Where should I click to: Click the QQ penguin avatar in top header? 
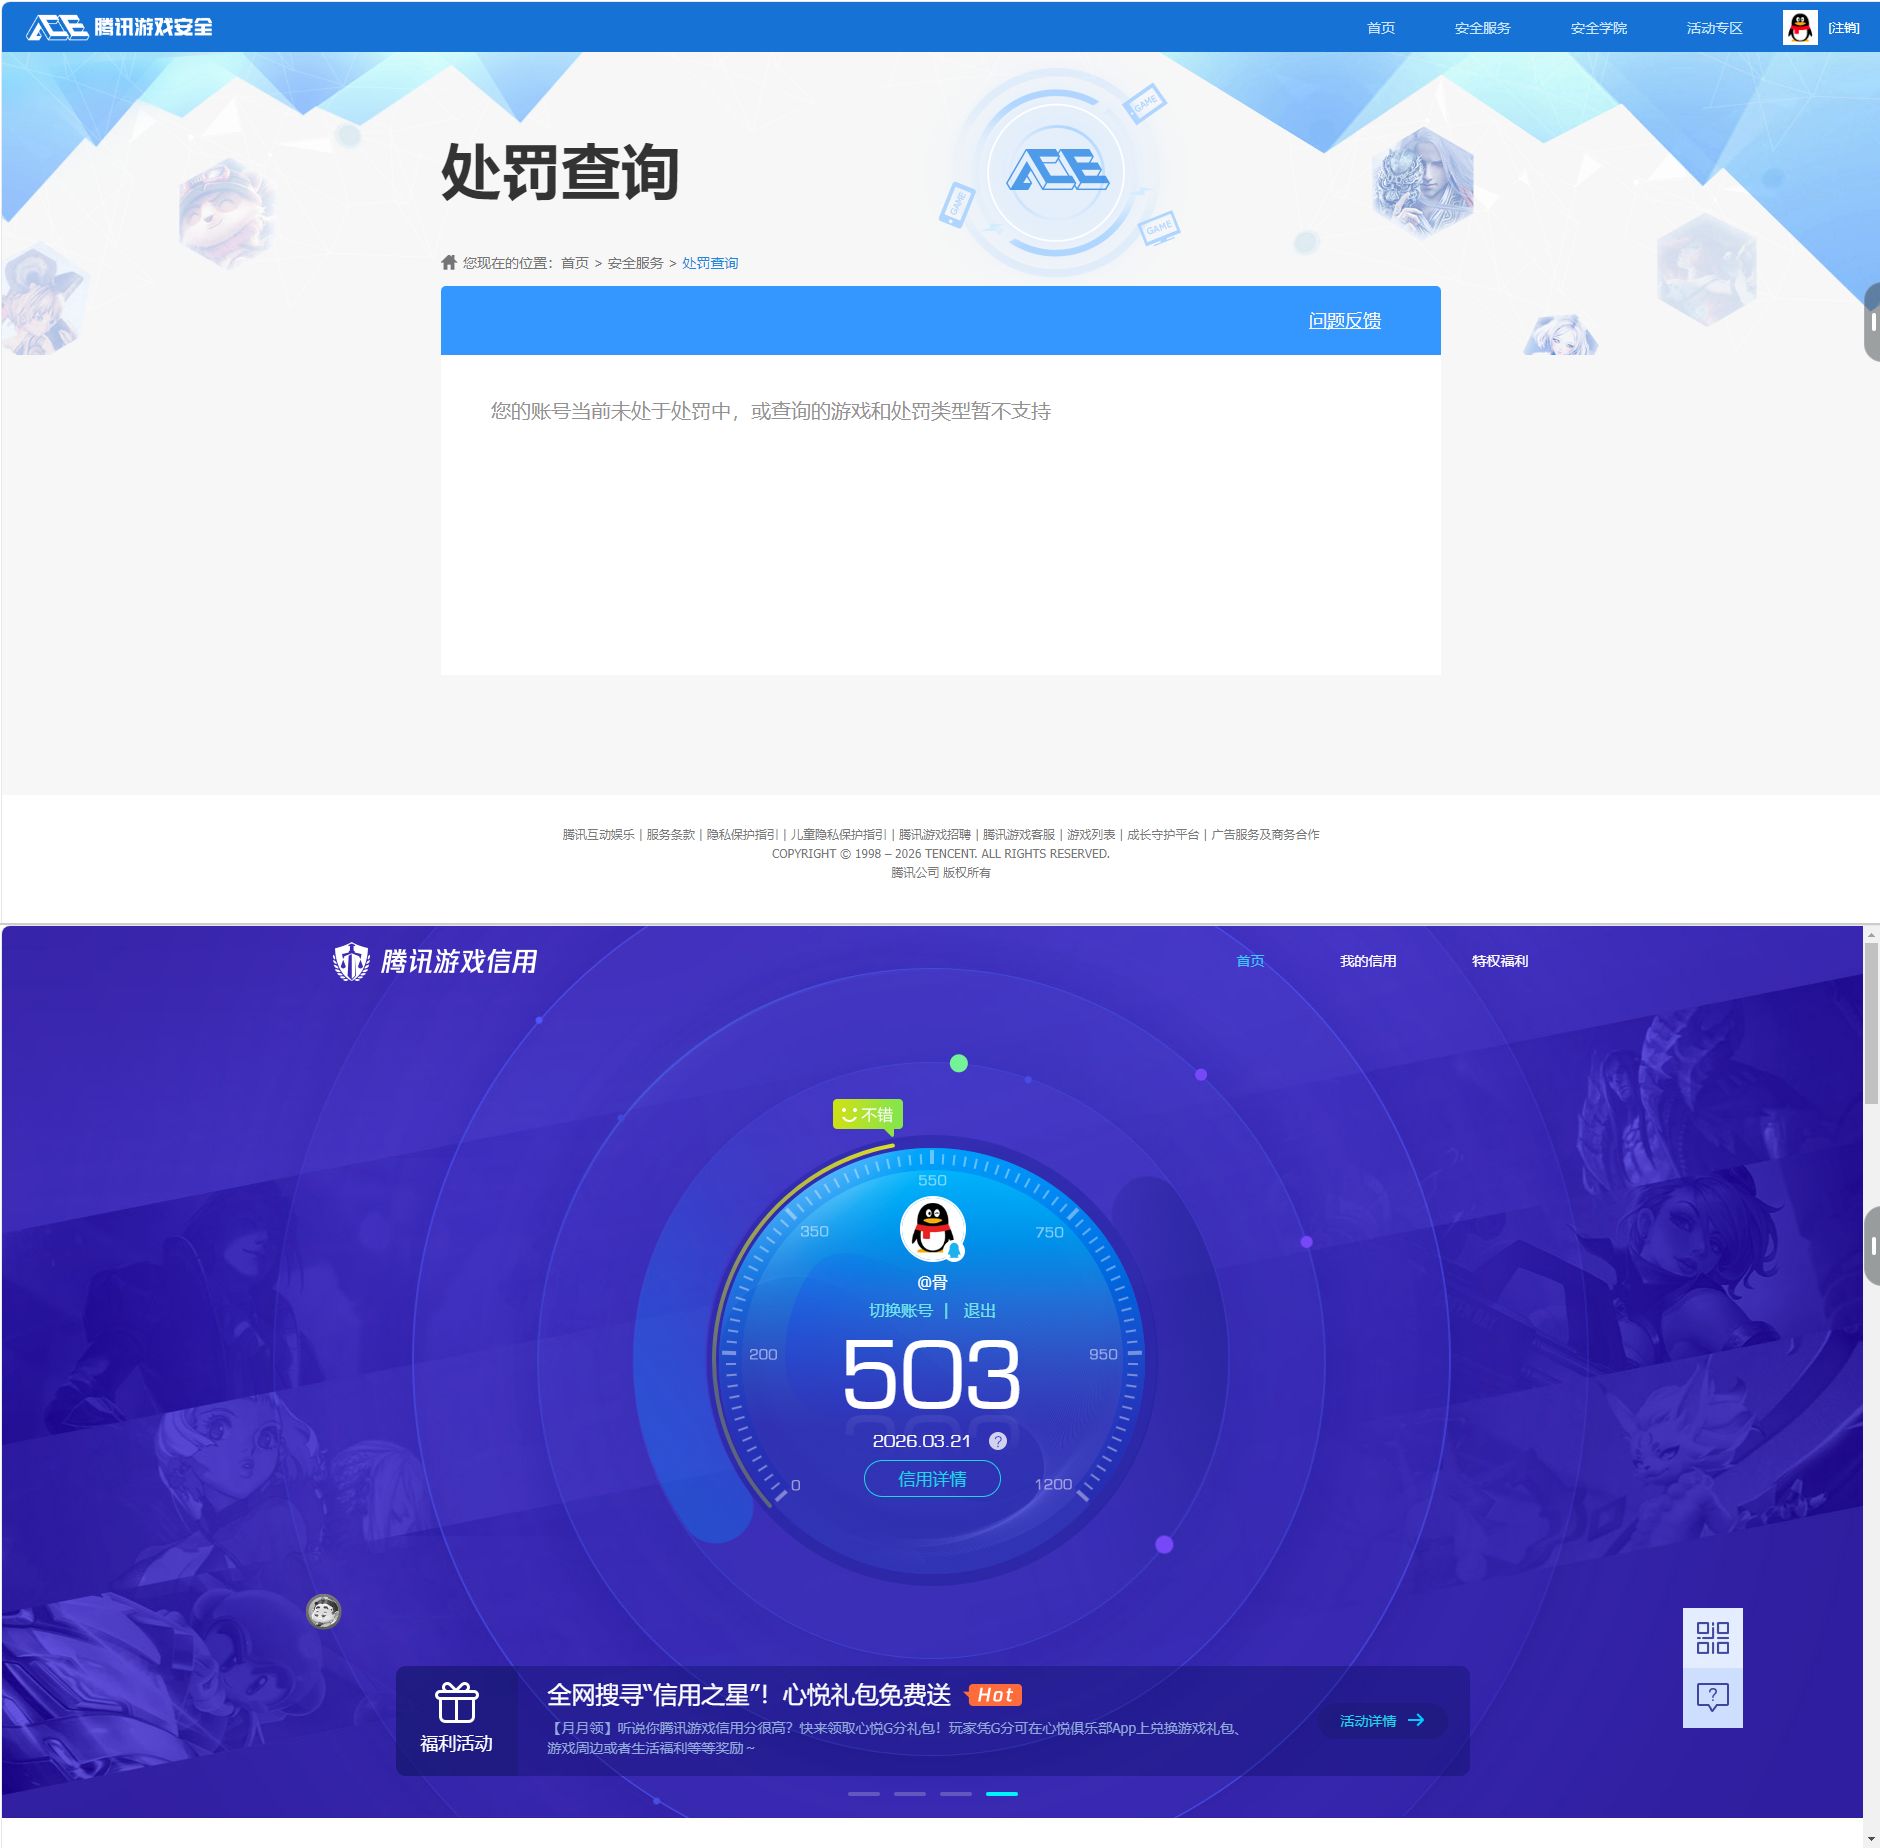click(x=1800, y=27)
